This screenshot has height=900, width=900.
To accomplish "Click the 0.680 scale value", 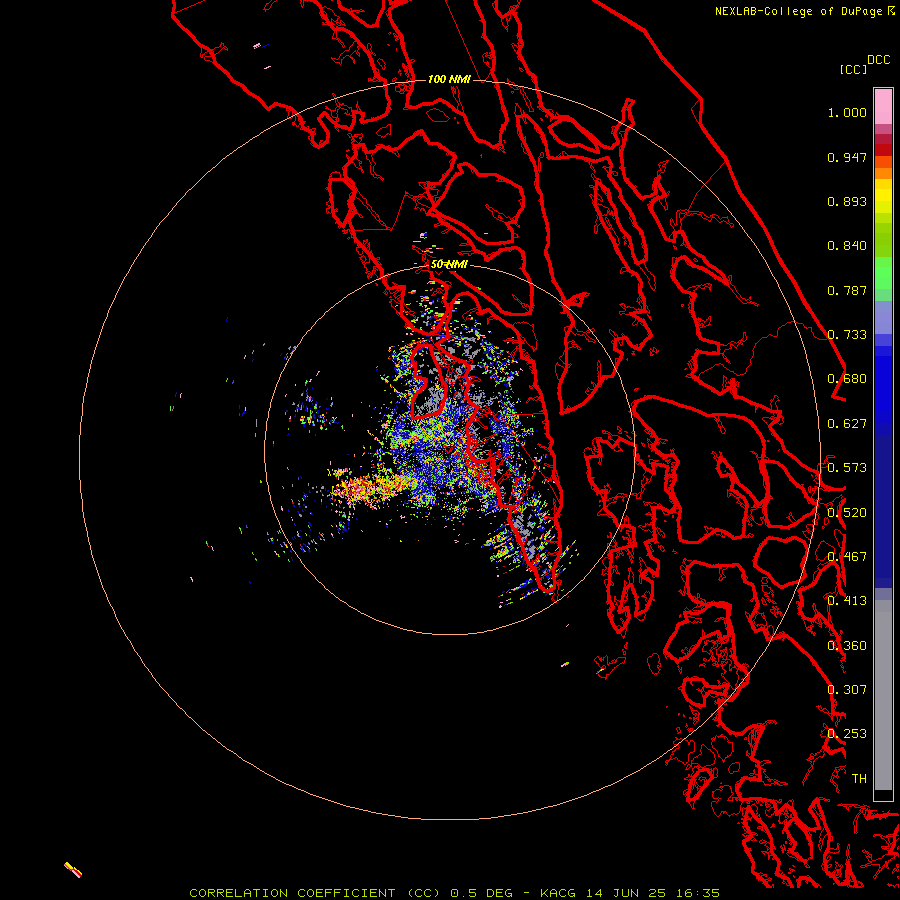I will [847, 379].
